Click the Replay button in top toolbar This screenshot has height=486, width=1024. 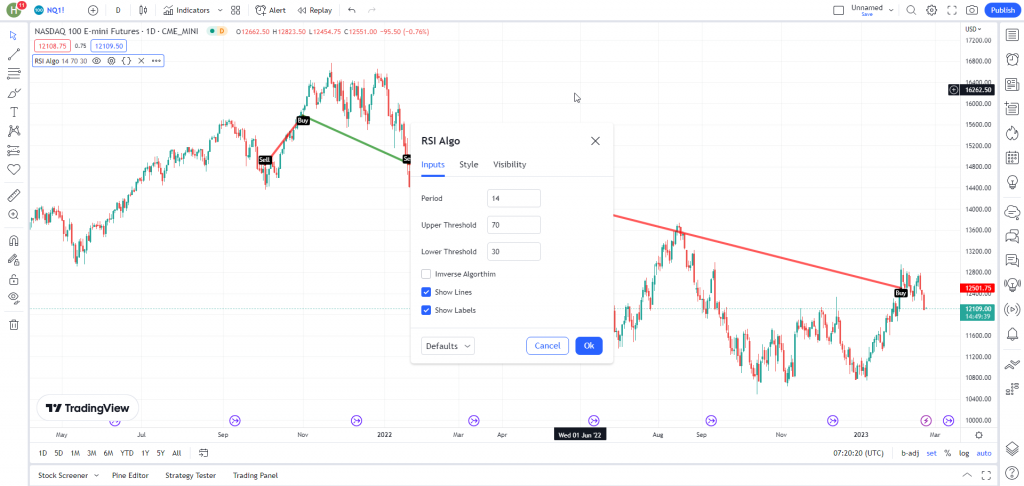coord(315,10)
